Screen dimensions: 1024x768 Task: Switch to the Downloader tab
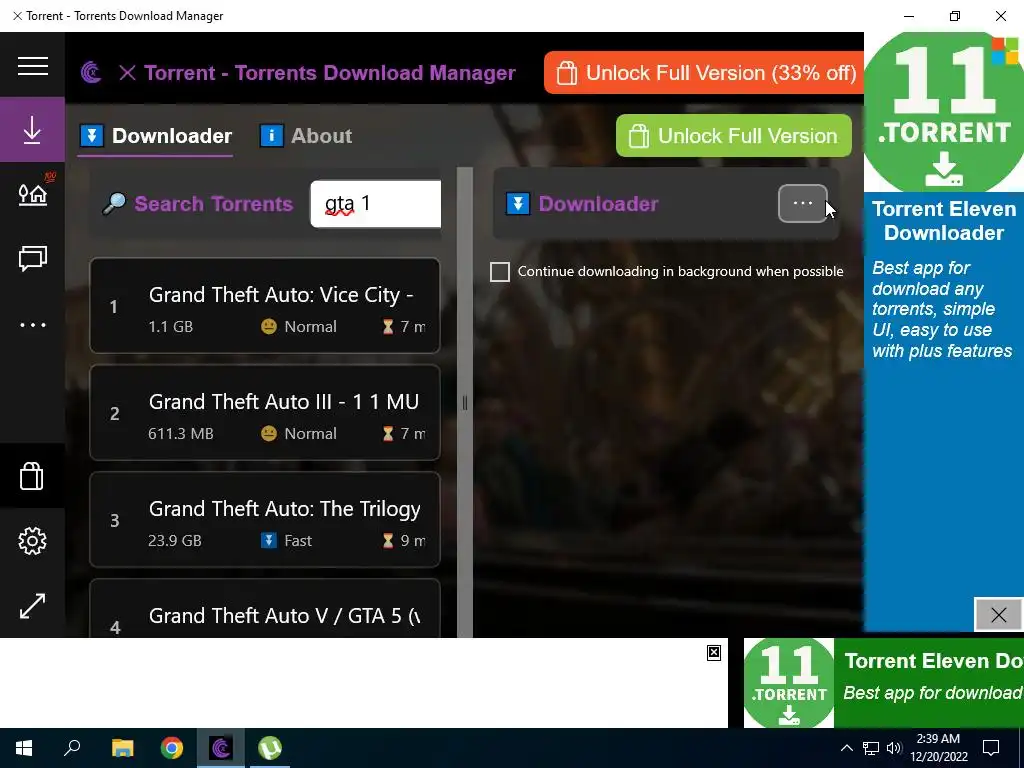click(155, 136)
